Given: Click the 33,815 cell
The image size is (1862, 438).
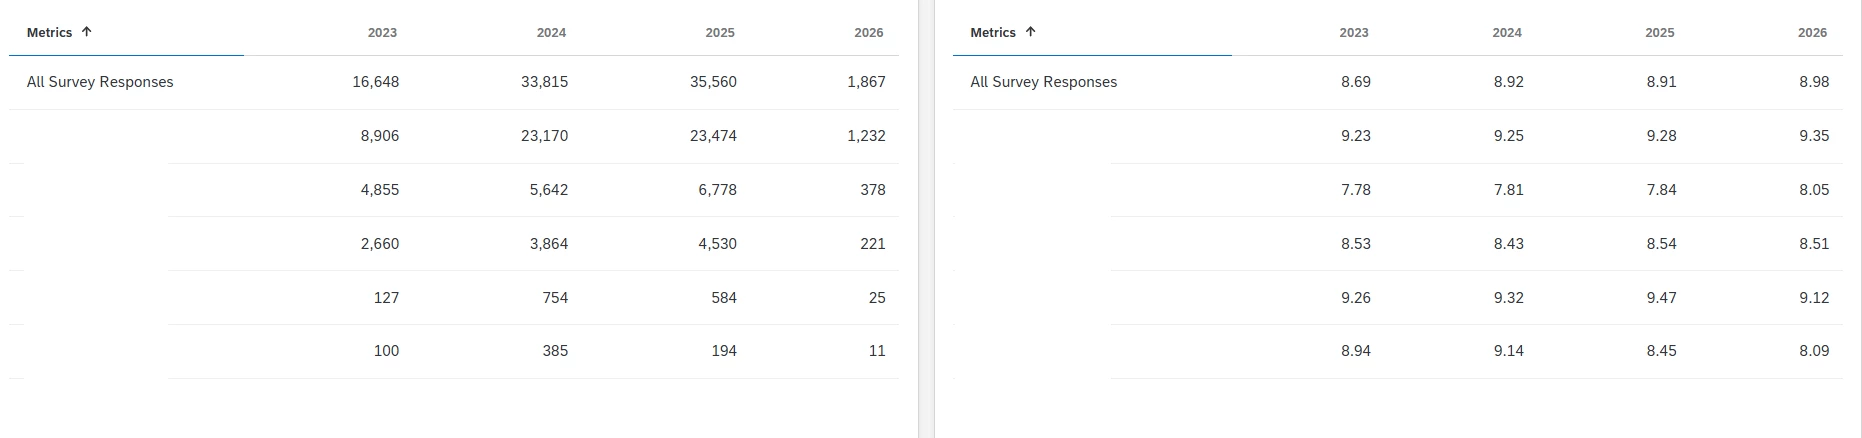Looking at the screenshot, I should [545, 82].
